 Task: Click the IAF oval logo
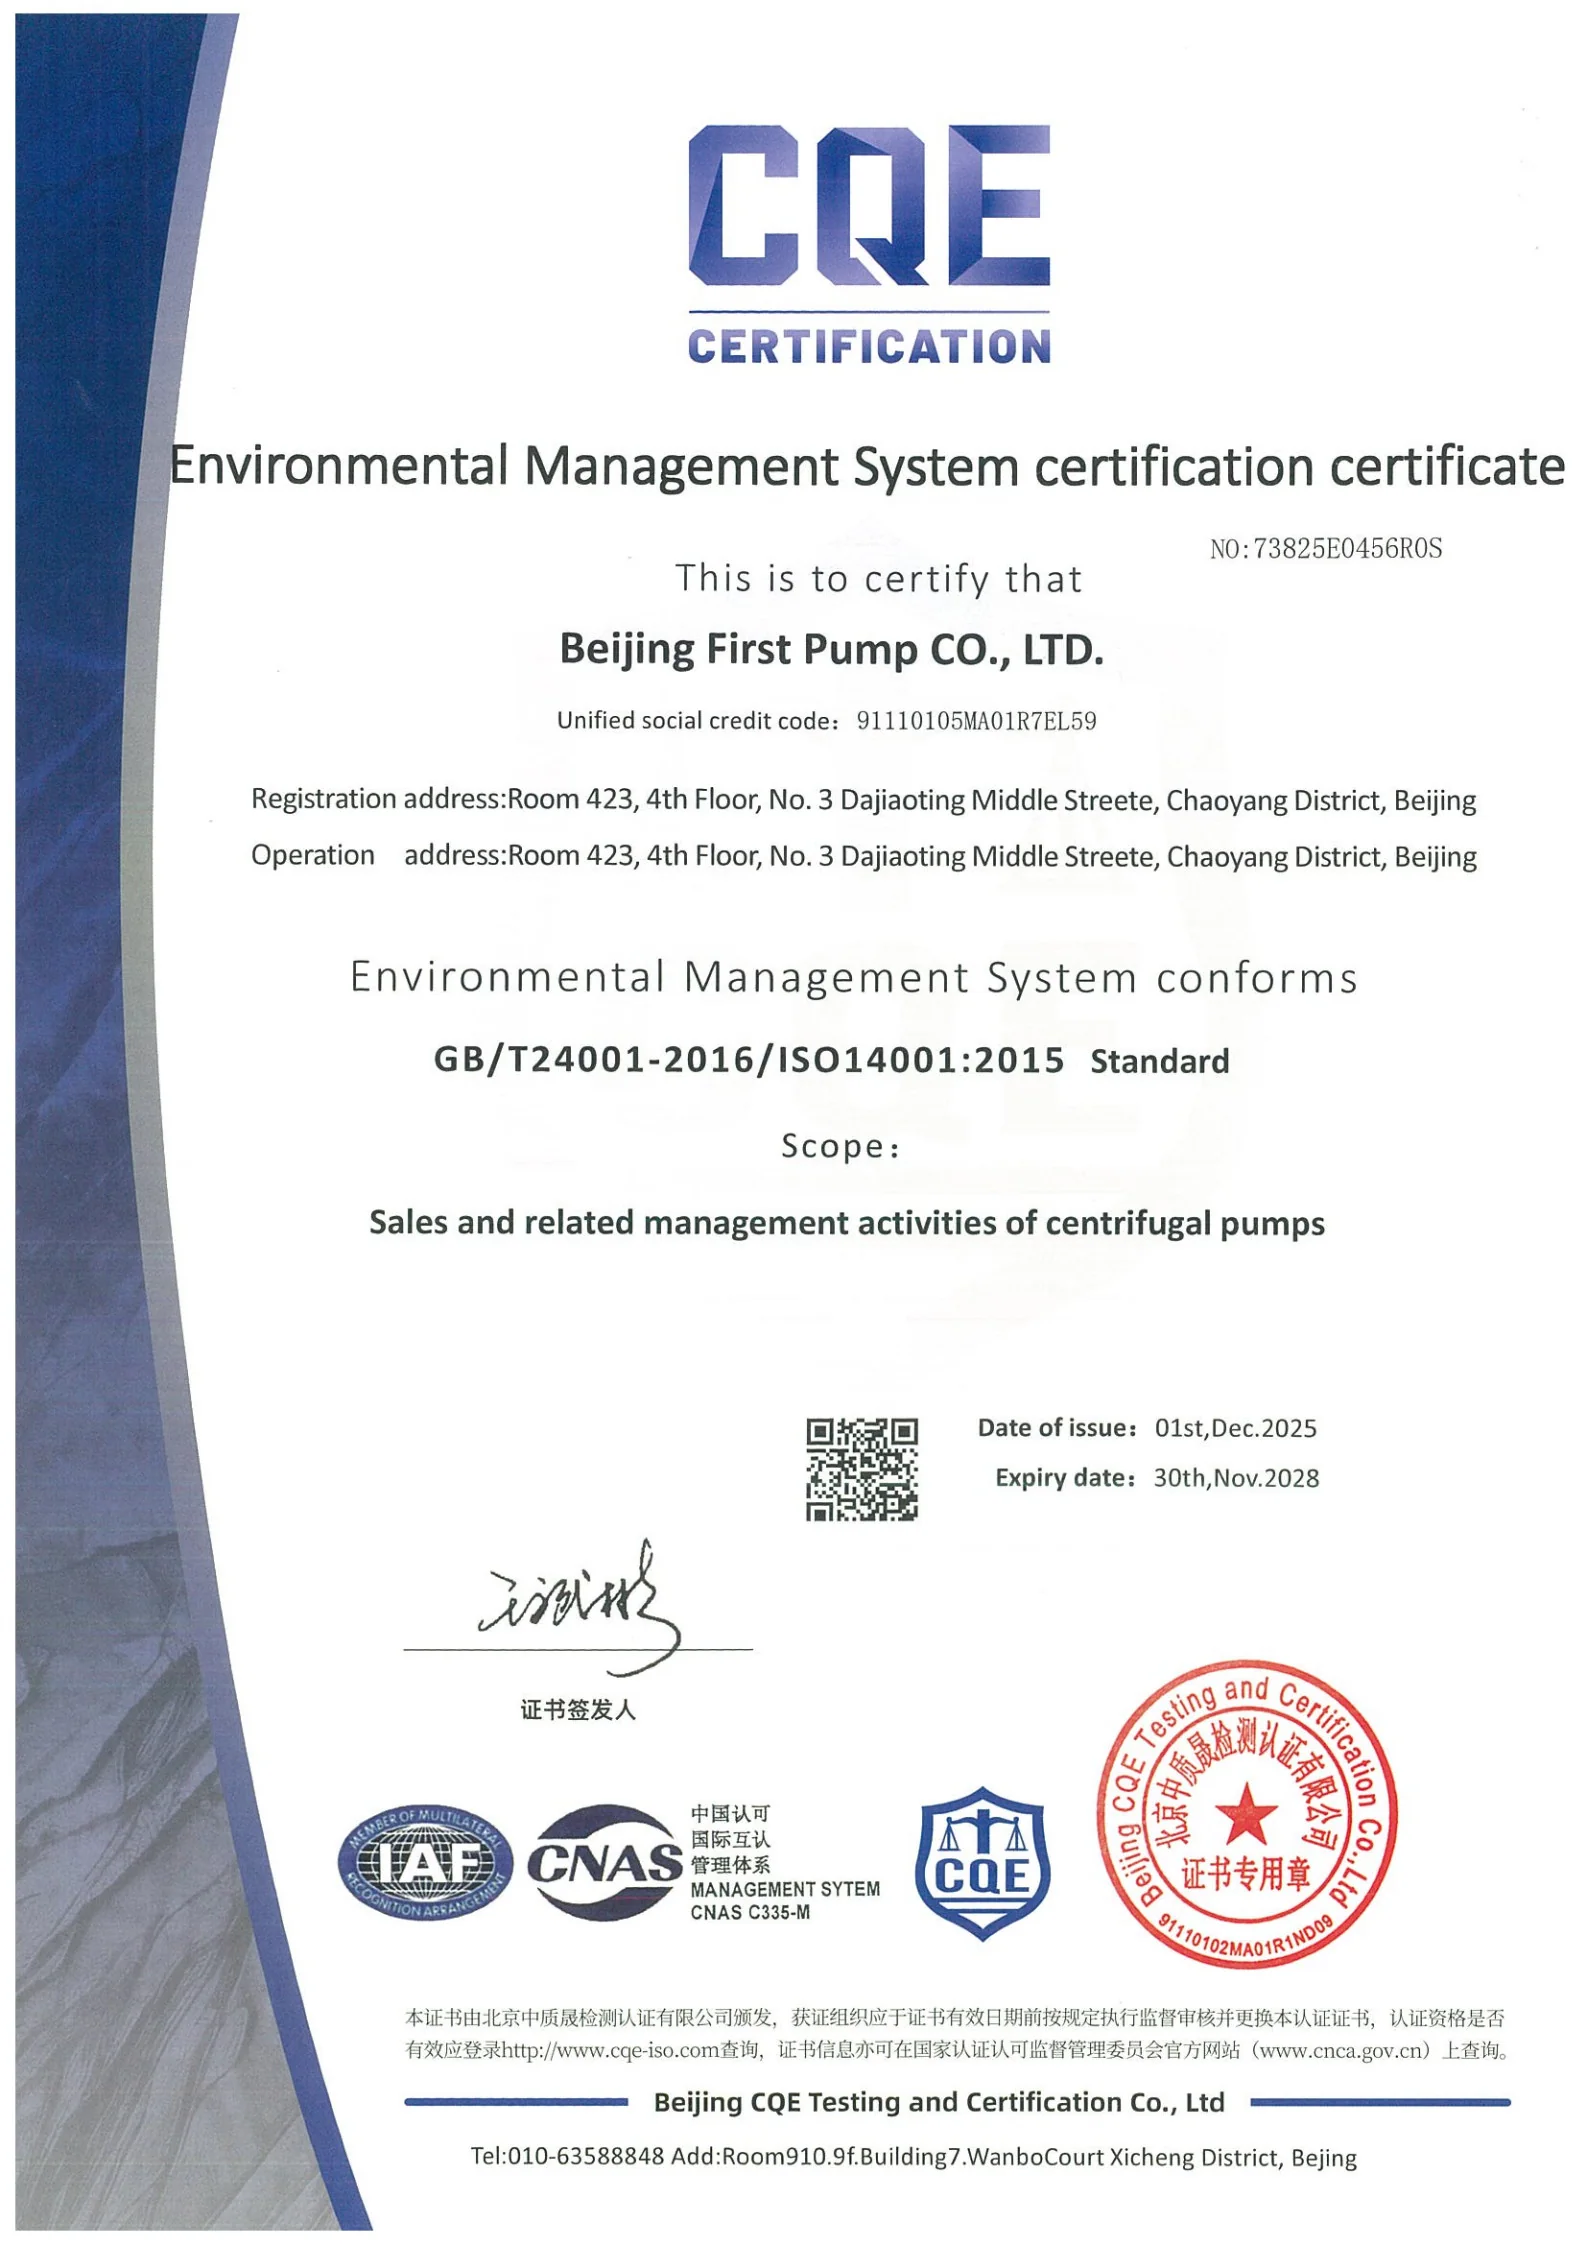(x=425, y=1863)
